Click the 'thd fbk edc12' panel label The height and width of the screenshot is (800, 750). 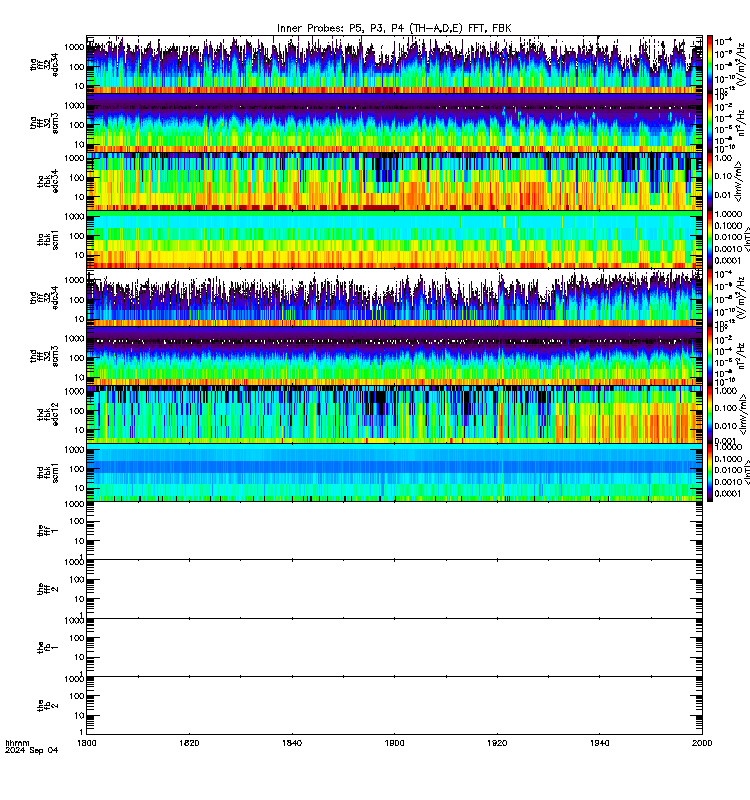[x=48, y=414]
